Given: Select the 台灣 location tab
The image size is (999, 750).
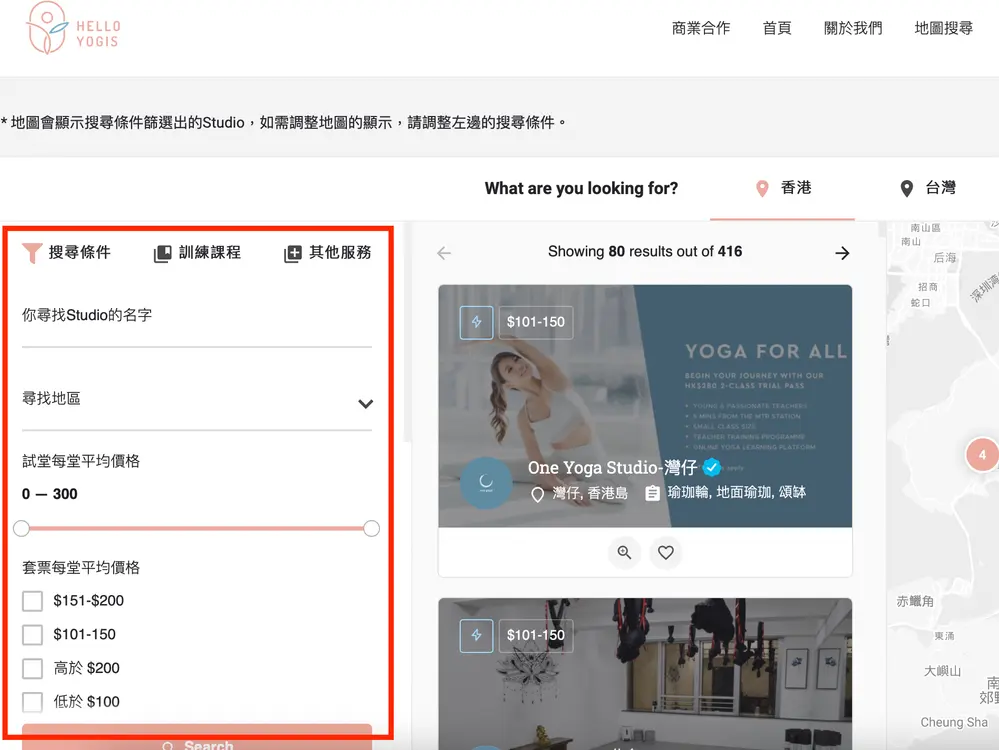Looking at the screenshot, I should pos(927,188).
